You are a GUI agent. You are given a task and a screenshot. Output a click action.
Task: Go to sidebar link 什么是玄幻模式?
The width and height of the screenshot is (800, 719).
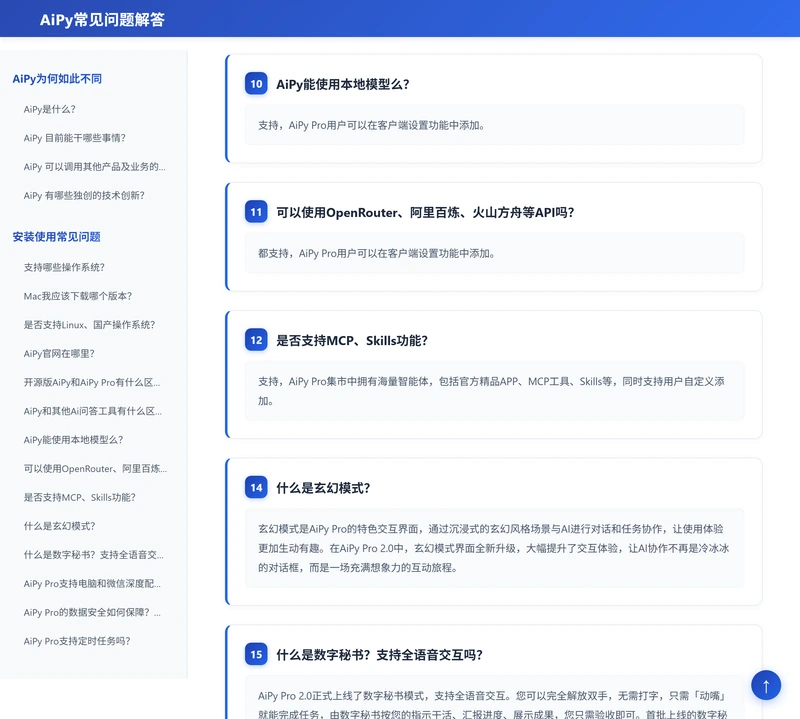59,526
